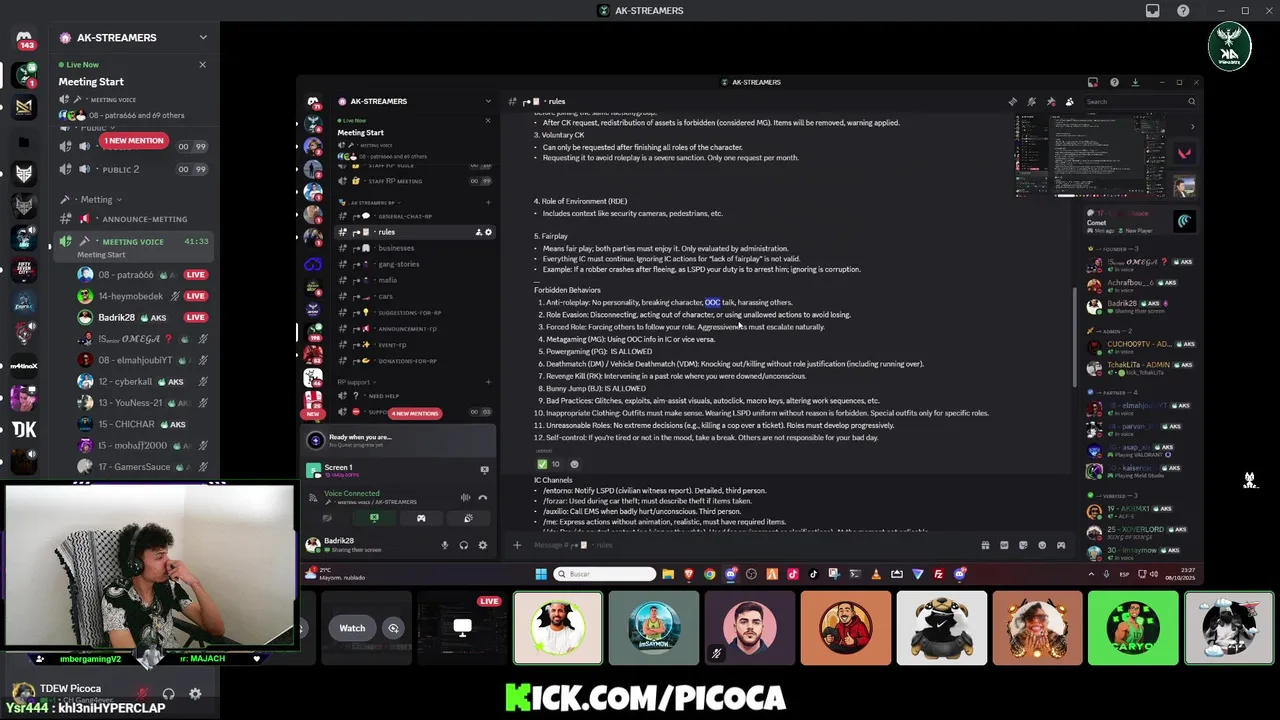The height and width of the screenshot is (720, 1280).
Task: Deafen Badrik28's headphones in user panel
Action: coord(464,545)
